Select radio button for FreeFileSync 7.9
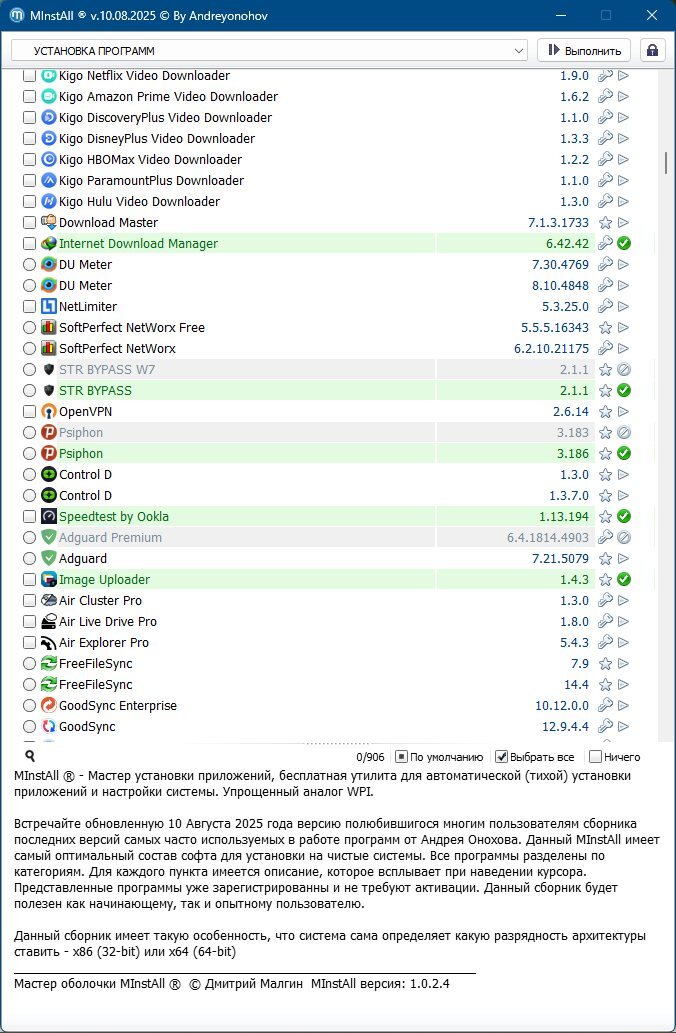The width and height of the screenshot is (676, 1033). coord(29,664)
